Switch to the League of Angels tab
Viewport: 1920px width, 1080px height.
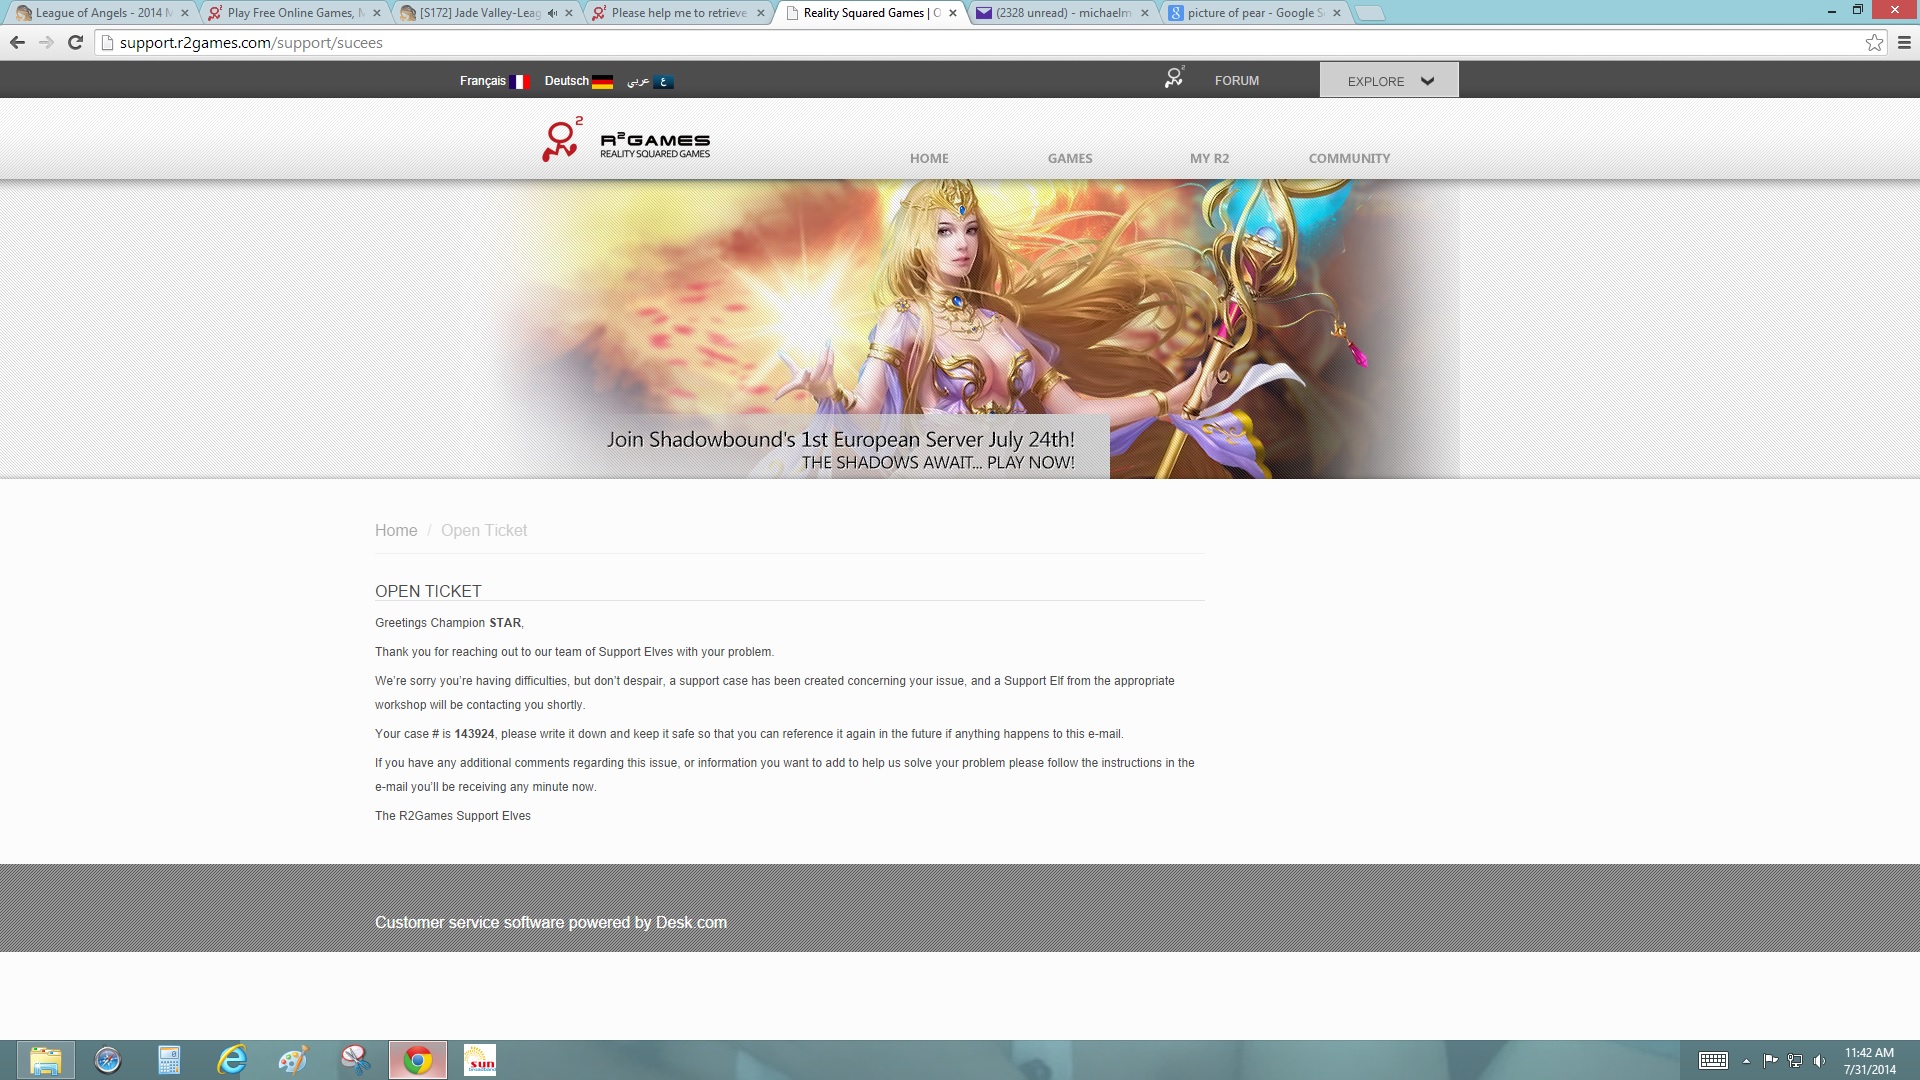98,13
